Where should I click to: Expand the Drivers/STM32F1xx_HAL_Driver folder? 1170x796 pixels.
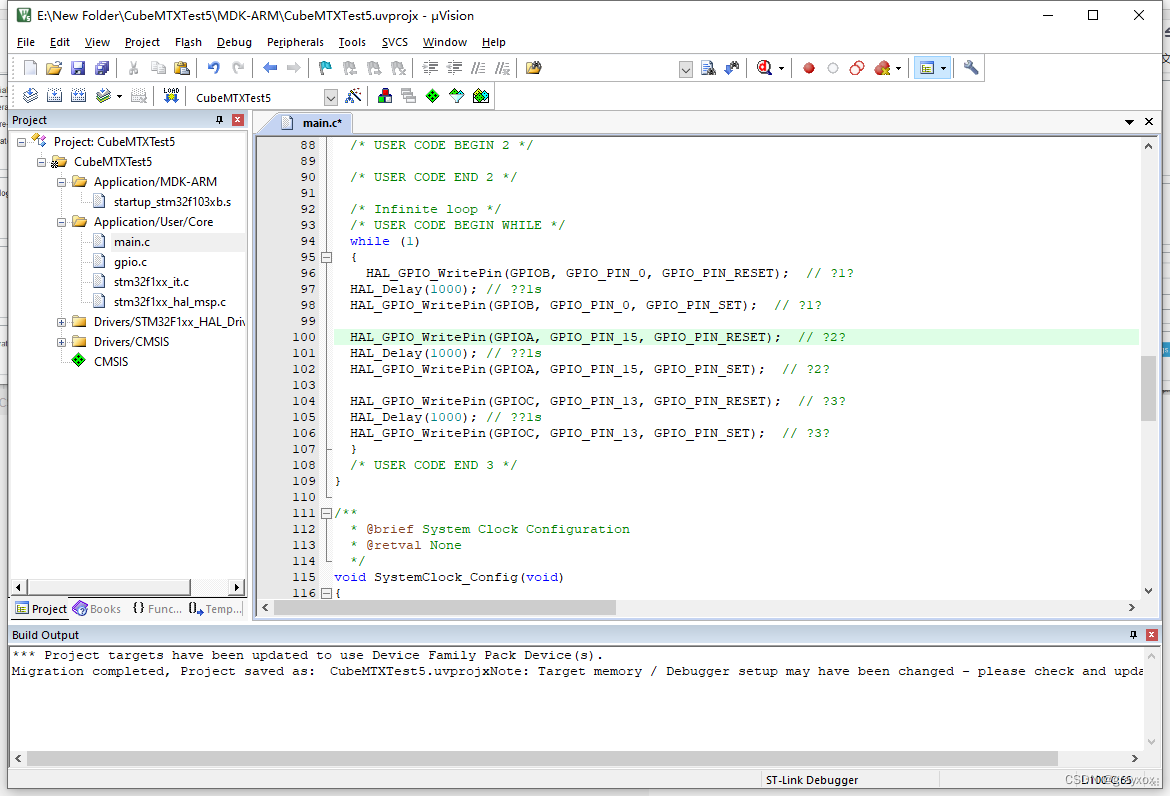62,322
